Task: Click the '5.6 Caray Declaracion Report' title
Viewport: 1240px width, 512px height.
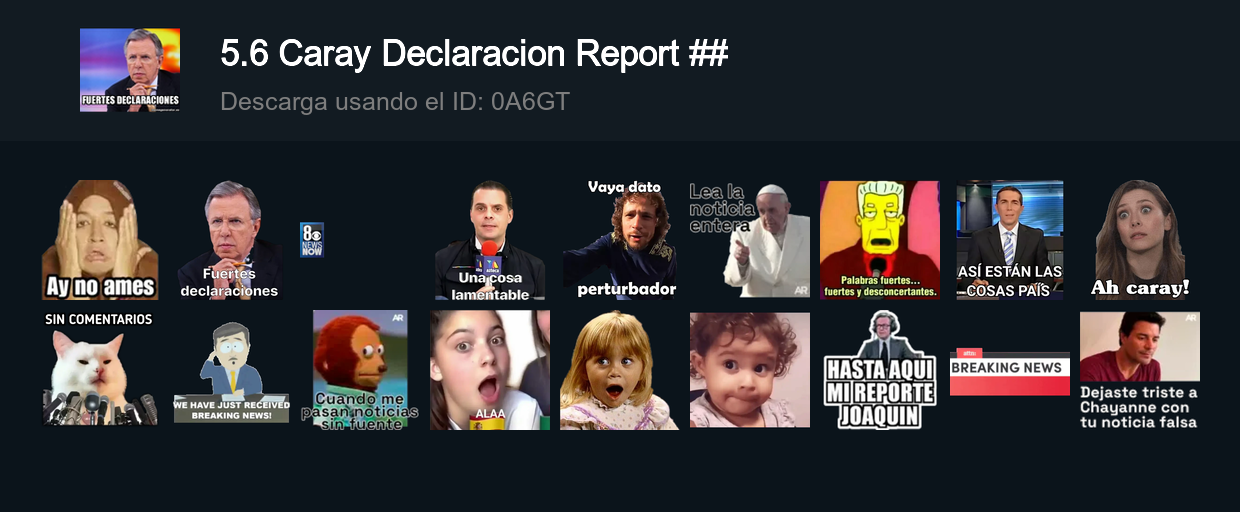Action: click(x=474, y=54)
